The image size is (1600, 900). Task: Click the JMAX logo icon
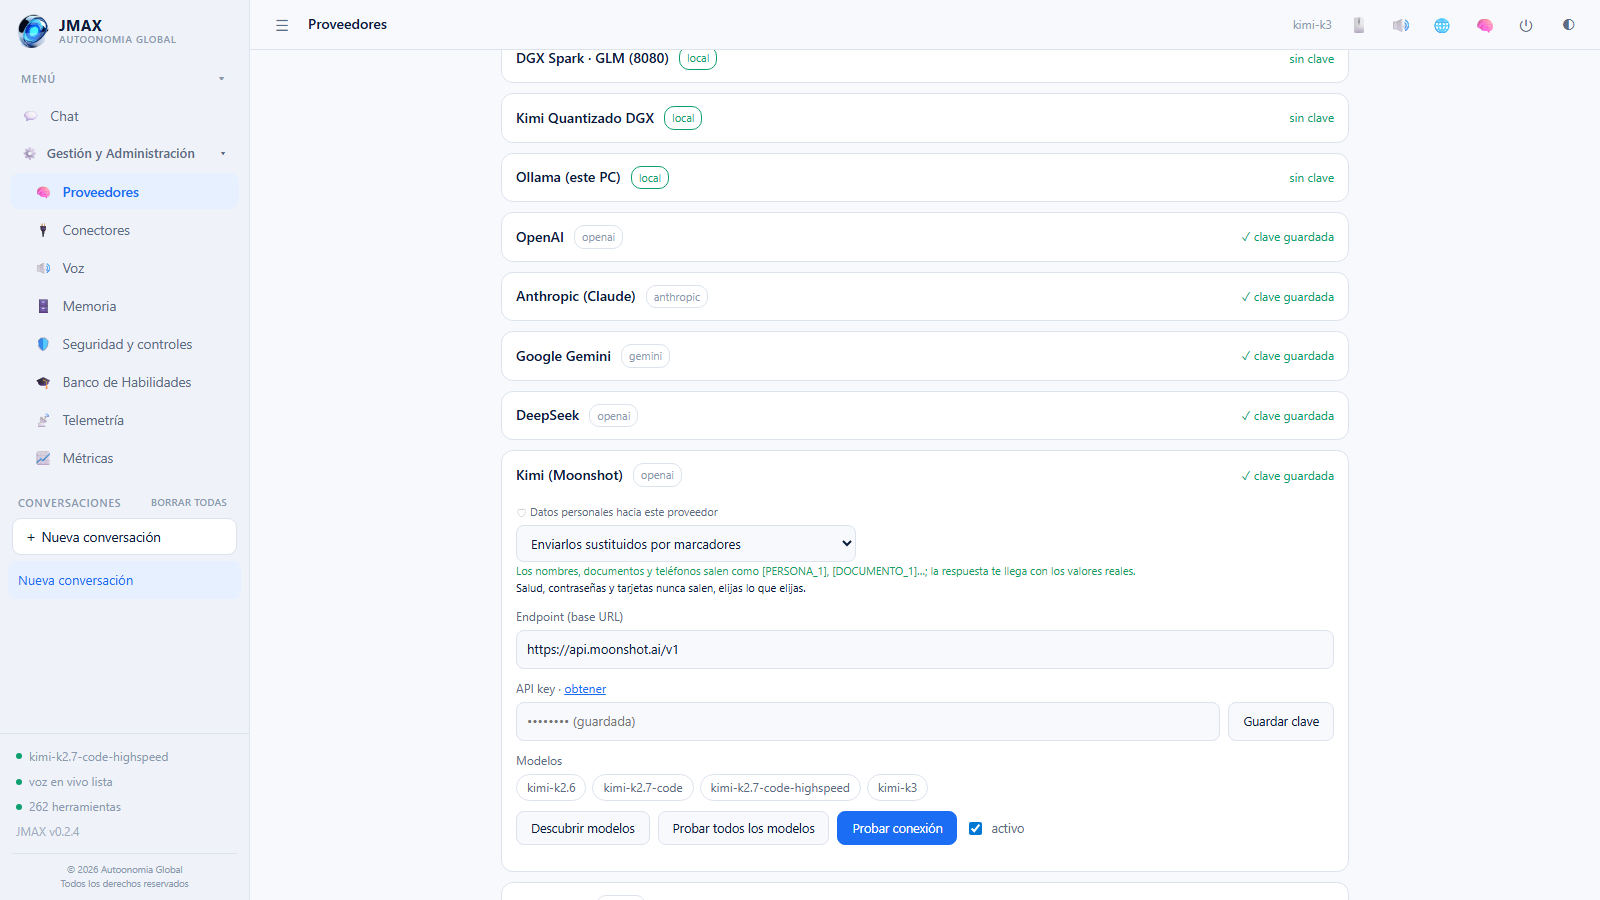click(33, 31)
